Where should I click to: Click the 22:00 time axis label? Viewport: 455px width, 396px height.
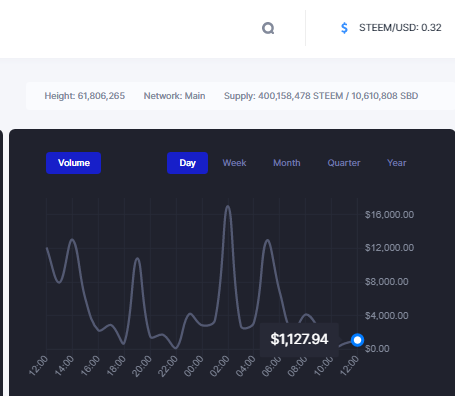(168, 366)
